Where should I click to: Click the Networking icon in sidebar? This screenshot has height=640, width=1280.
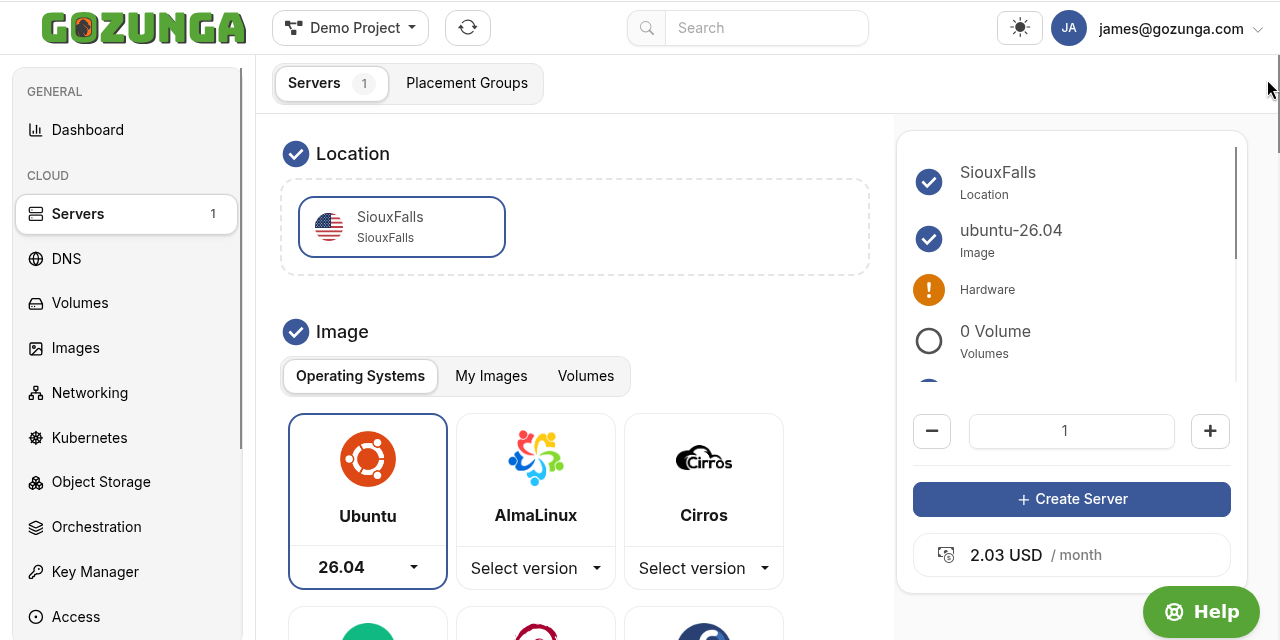point(36,393)
